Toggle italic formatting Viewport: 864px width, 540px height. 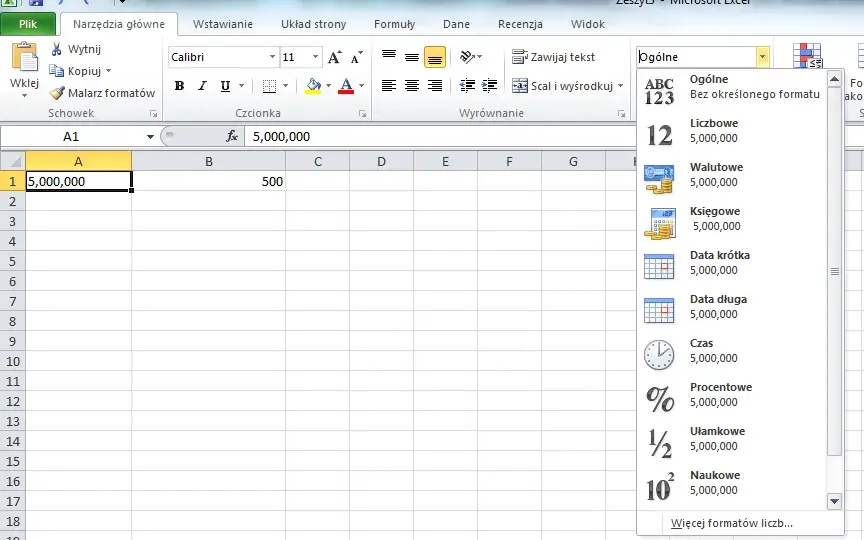pos(202,86)
